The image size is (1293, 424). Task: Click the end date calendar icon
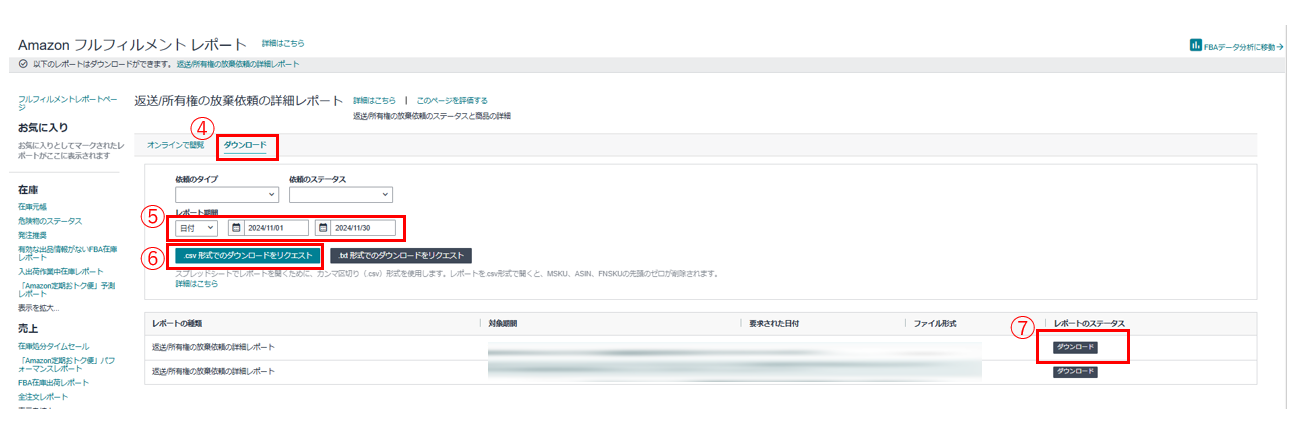pos(323,228)
